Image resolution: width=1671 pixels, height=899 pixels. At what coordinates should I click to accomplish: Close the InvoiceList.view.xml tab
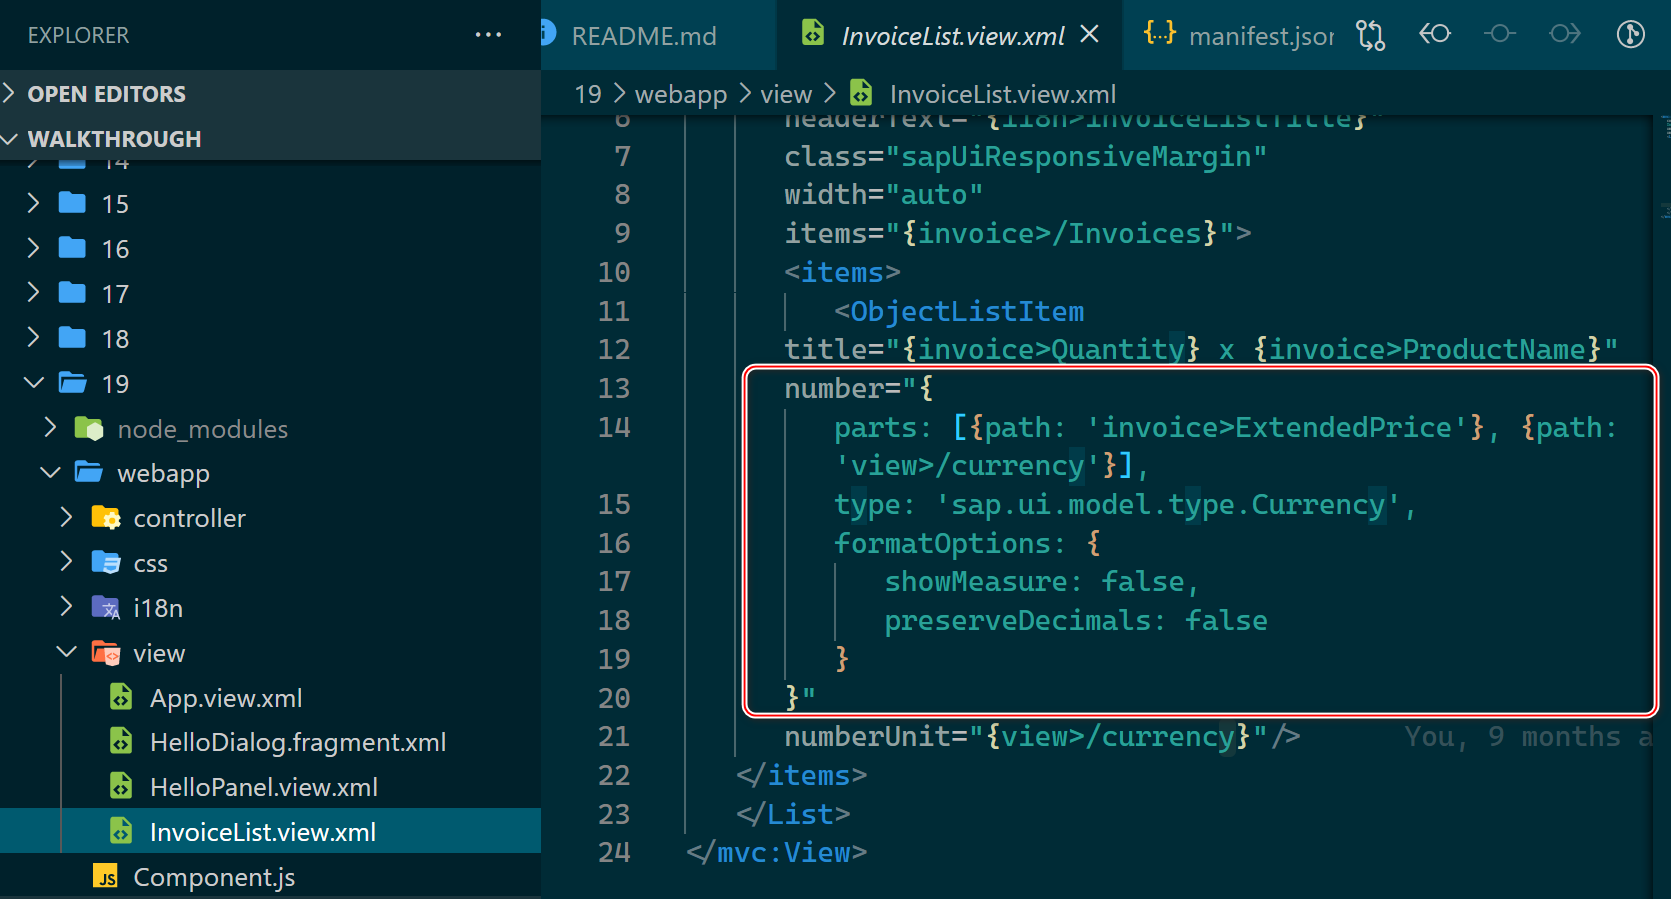click(x=1090, y=35)
